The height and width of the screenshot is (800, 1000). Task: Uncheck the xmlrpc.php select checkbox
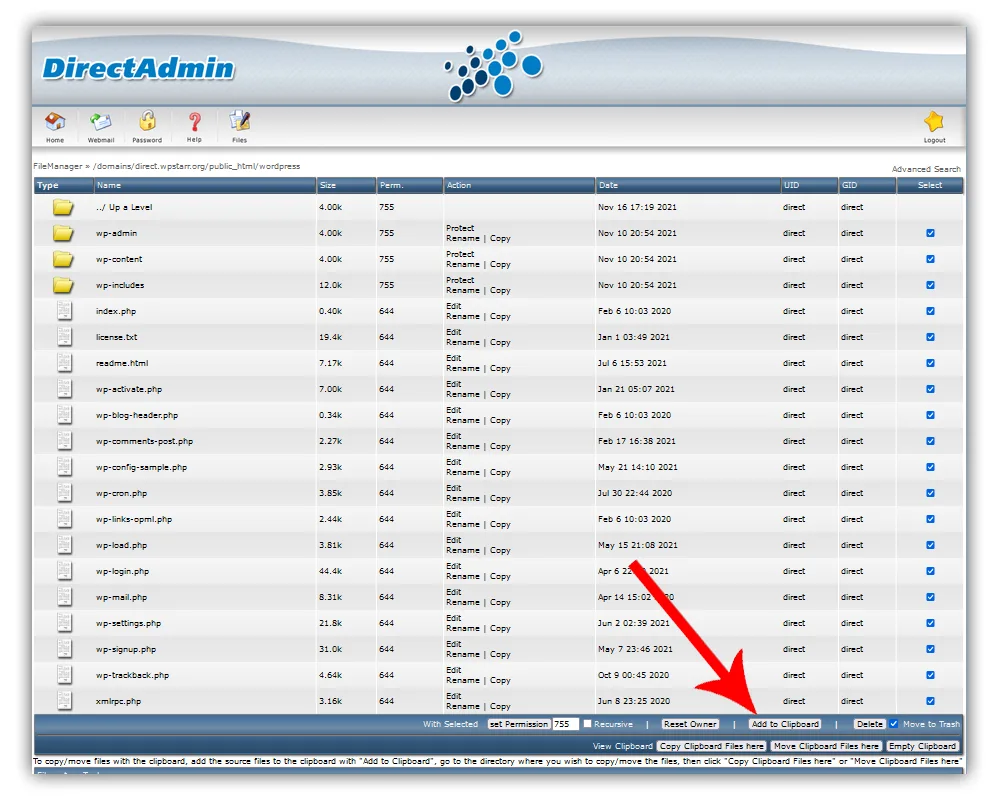930,701
